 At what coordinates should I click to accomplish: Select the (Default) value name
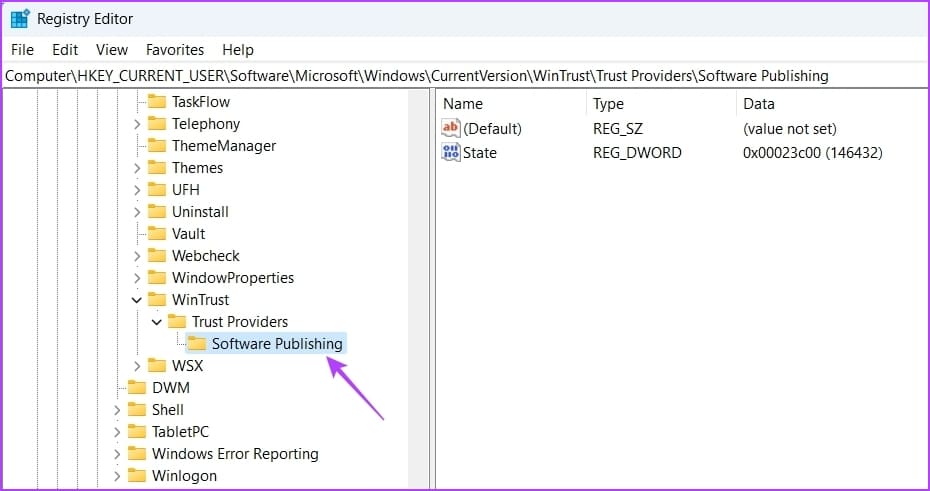tap(492, 128)
